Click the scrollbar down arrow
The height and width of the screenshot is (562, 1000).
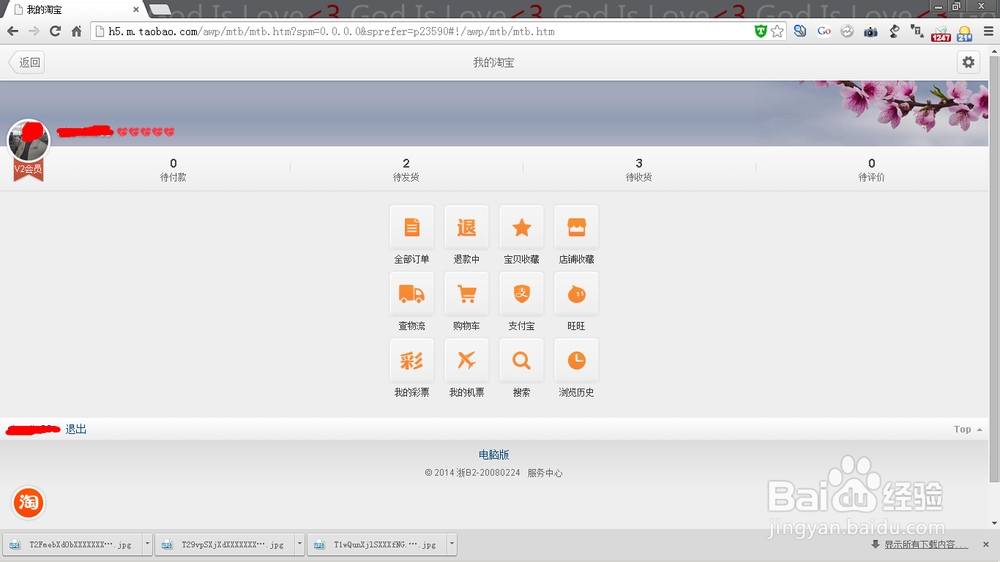click(x=994, y=523)
